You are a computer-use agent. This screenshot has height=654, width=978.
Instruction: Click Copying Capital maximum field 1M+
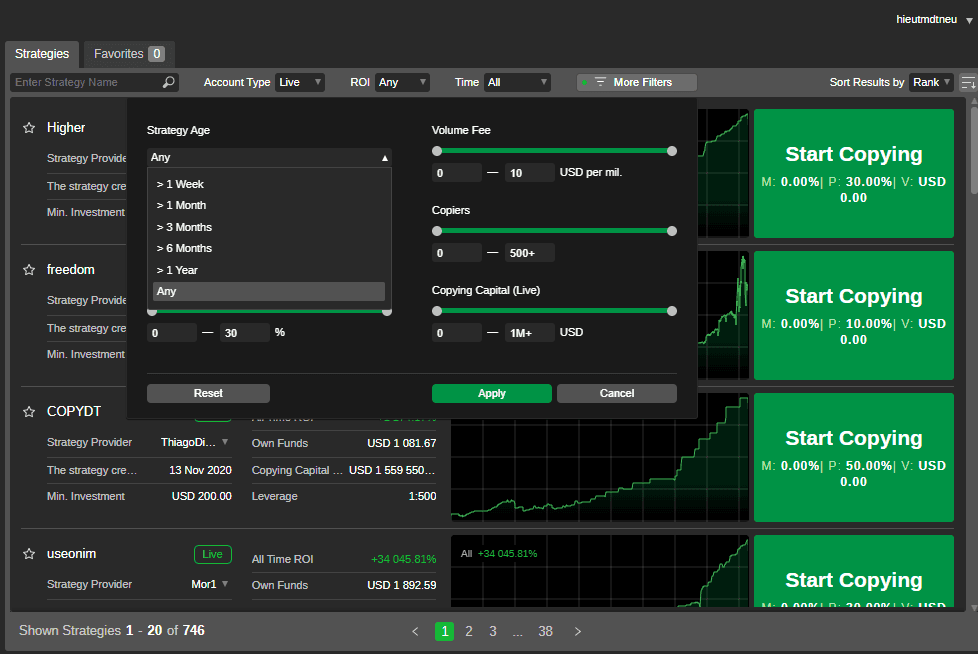[x=530, y=333]
